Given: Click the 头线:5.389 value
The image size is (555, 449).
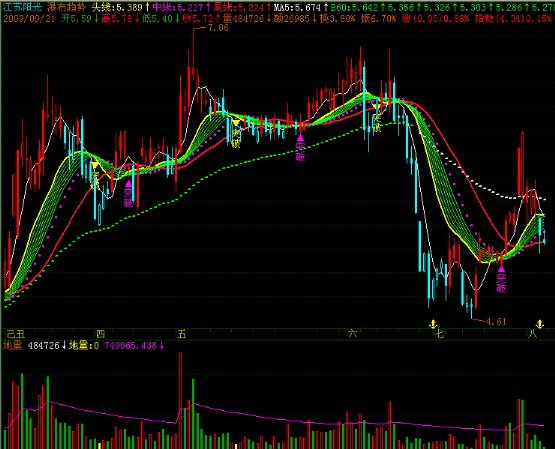Looking at the screenshot, I should [117, 7].
